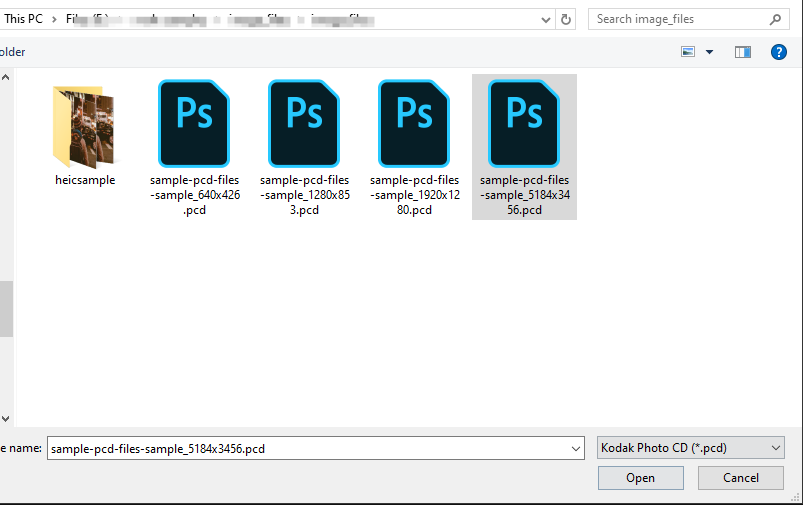The image size is (803, 505).
Task: Expand the address bar history dropdown
Action: (546, 20)
